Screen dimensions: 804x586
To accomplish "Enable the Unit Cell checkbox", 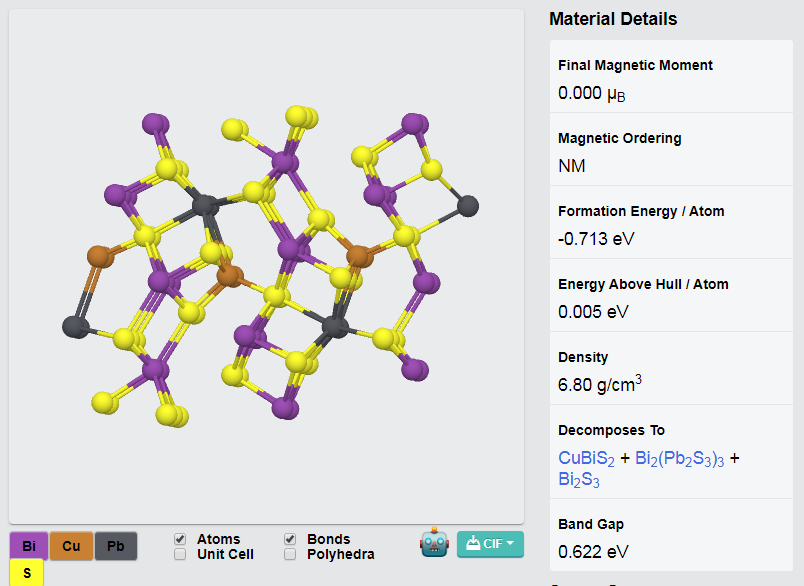I will (x=180, y=554).
